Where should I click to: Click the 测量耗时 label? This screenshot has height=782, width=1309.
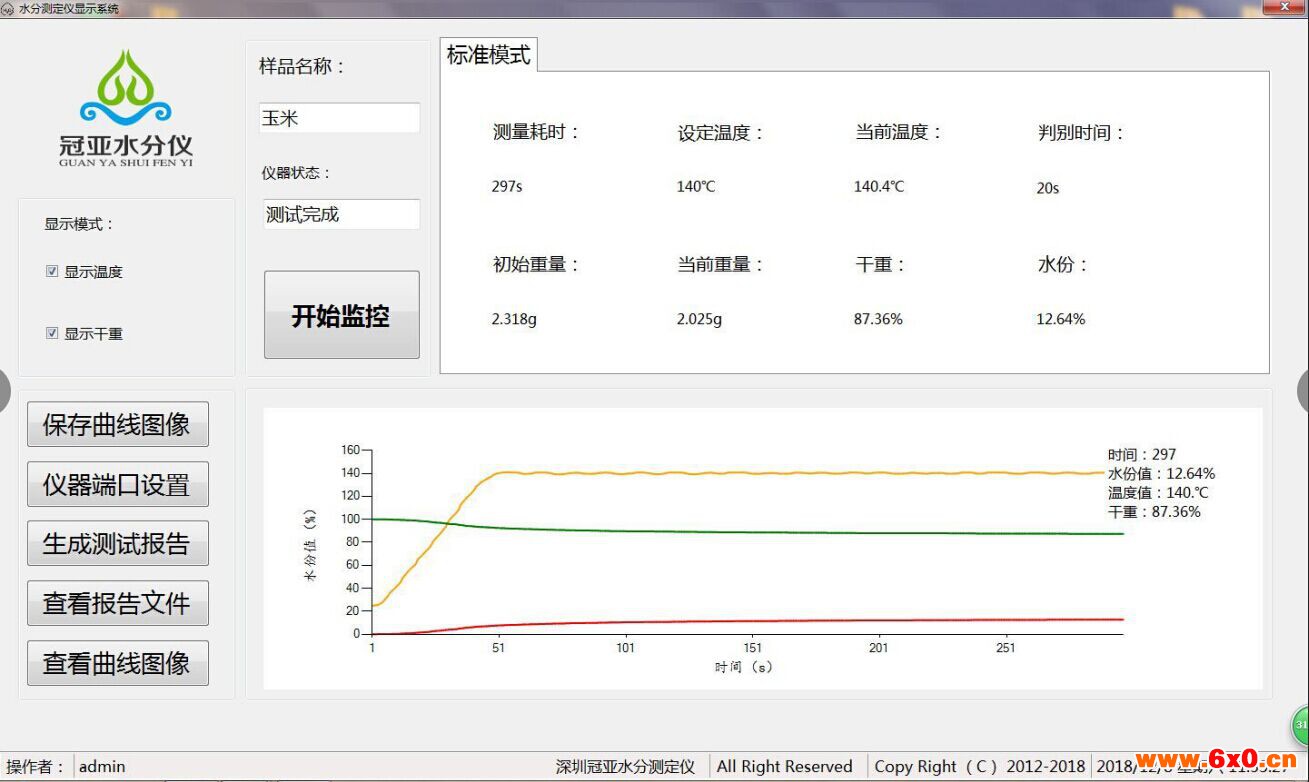tap(536, 132)
